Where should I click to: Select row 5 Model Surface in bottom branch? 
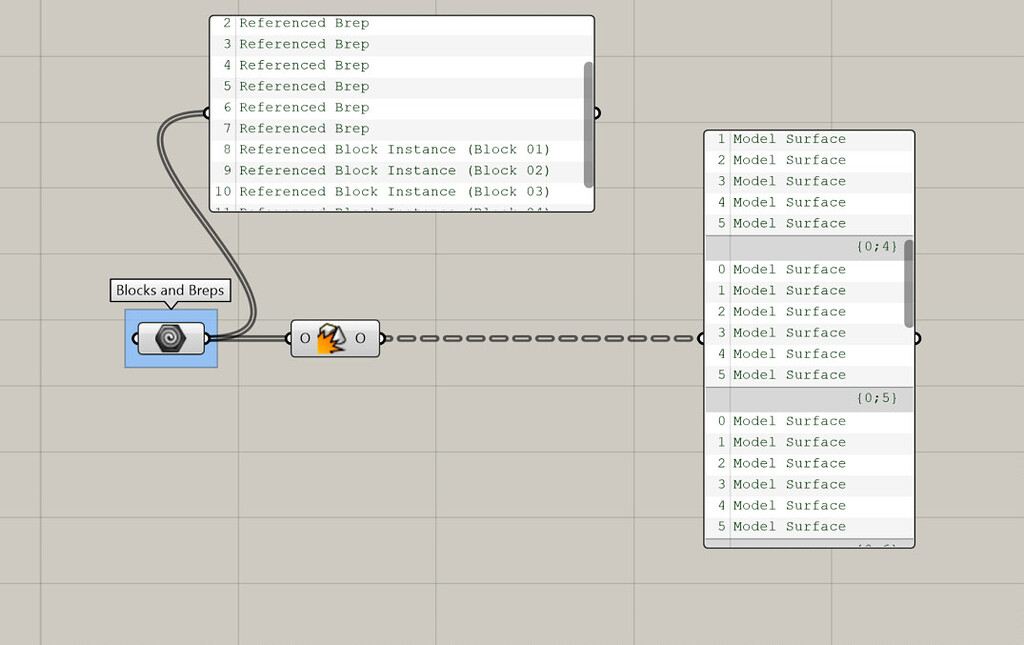(790, 526)
